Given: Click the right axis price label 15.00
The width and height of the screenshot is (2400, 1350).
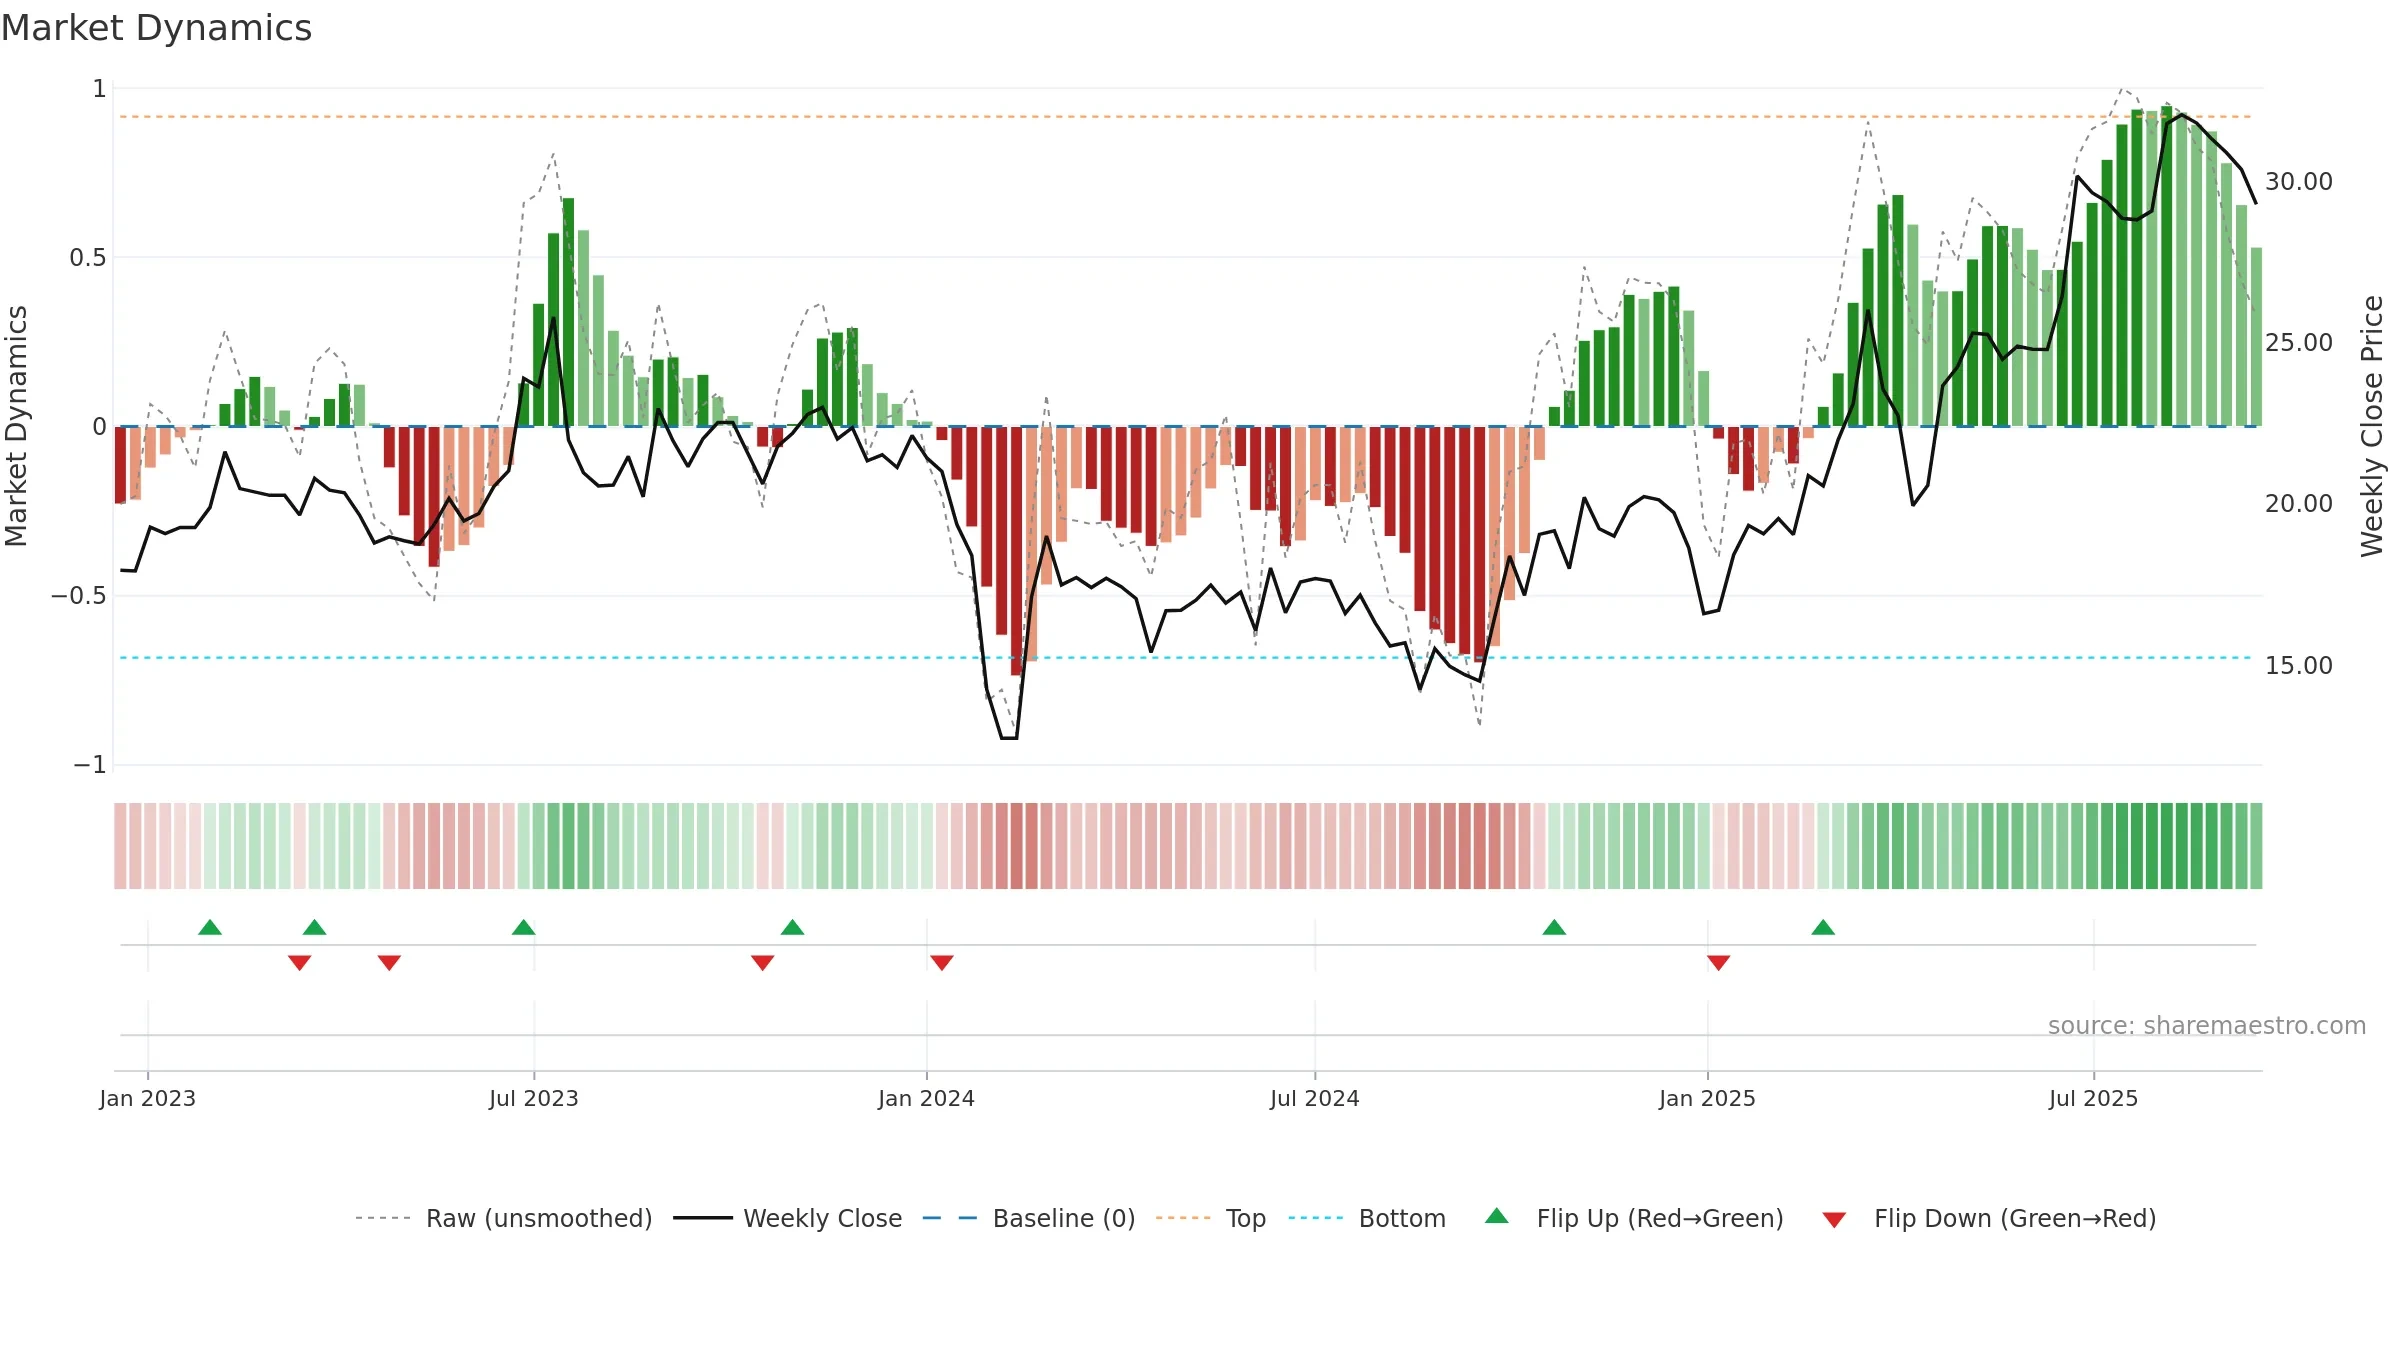Looking at the screenshot, I should click(2299, 666).
